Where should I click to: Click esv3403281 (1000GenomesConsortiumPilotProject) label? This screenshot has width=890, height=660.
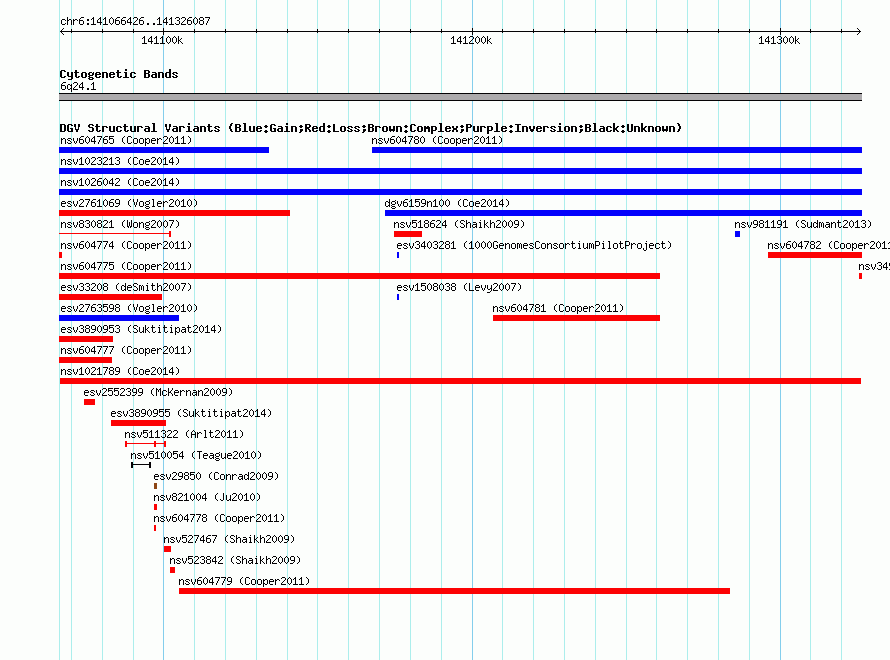click(x=534, y=245)
